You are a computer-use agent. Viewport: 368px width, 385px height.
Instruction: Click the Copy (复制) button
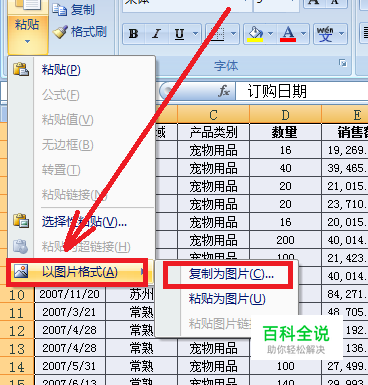(74, 10)
